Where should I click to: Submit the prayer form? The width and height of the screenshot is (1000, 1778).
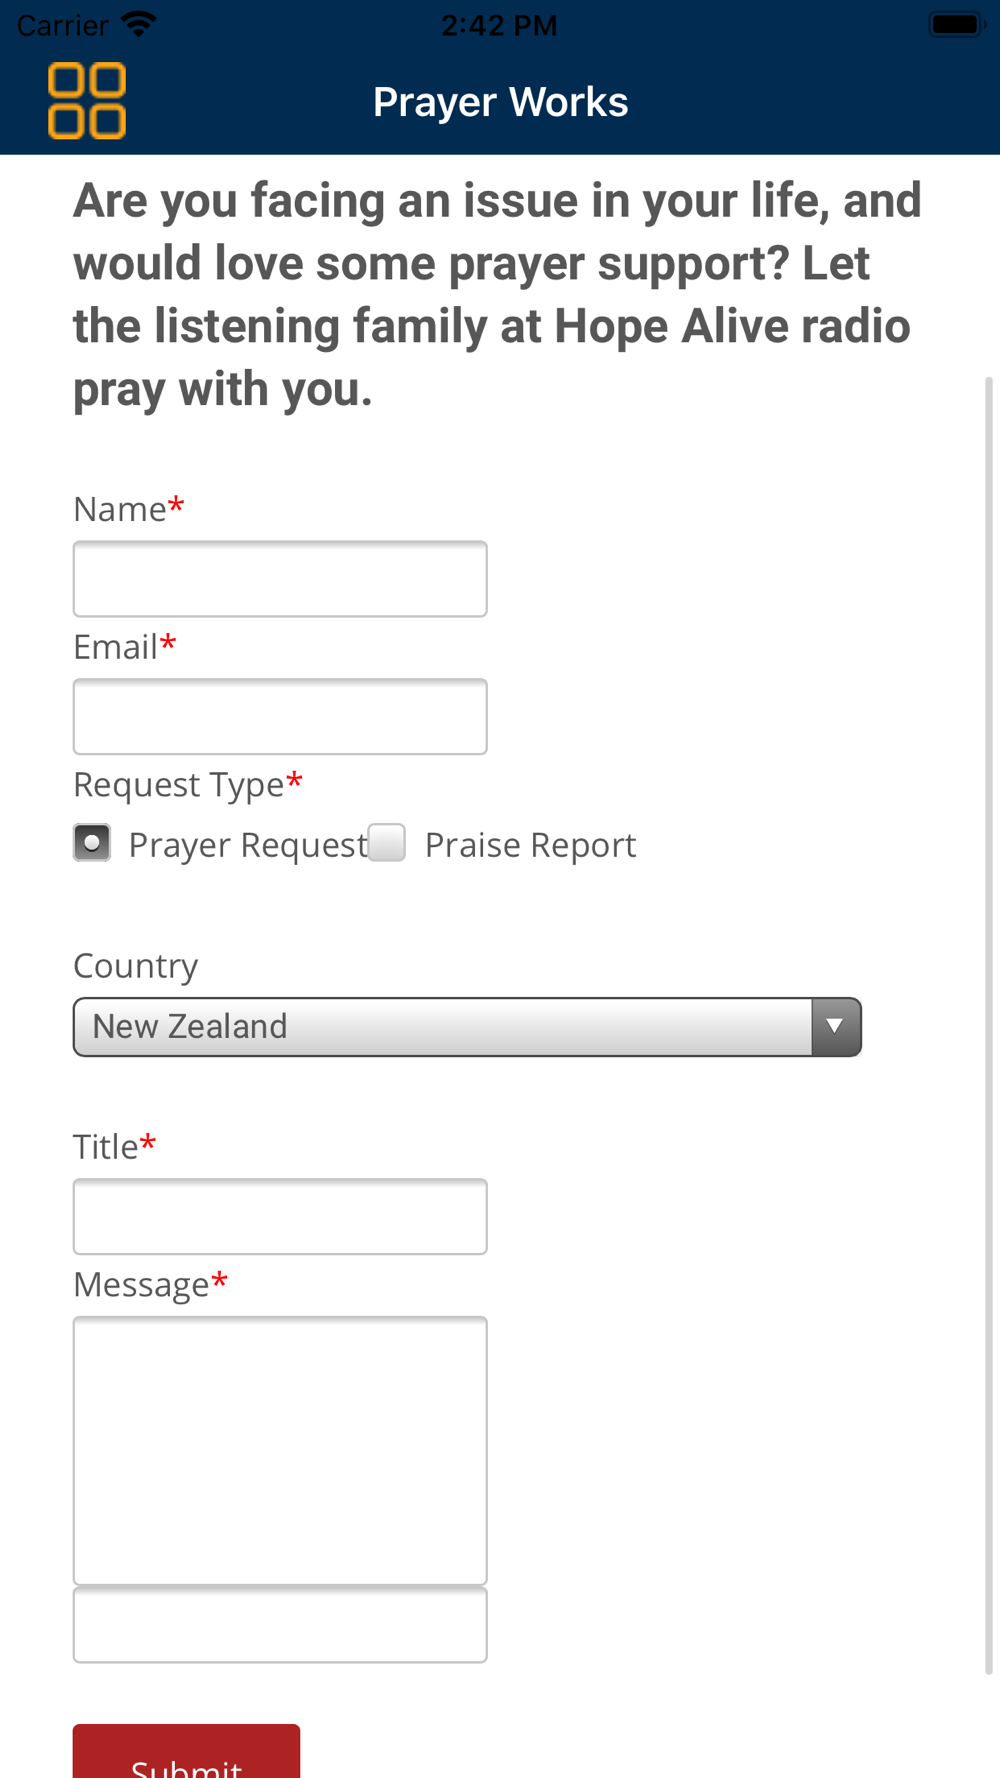click(x=186, y=1751)
